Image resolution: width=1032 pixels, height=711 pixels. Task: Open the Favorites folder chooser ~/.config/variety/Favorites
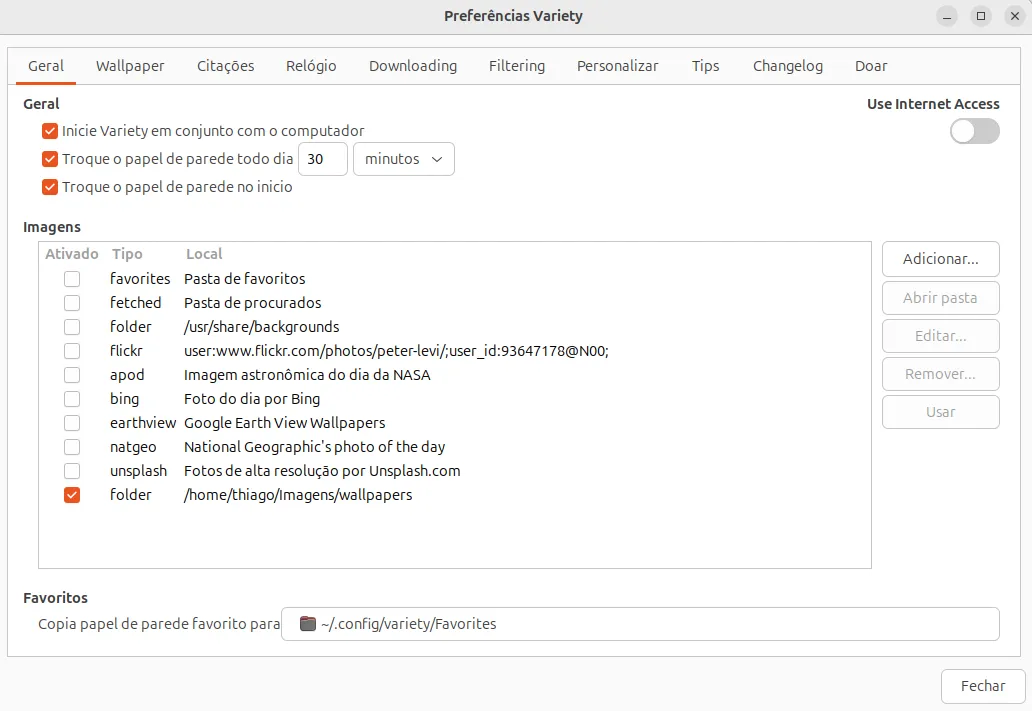640,623
